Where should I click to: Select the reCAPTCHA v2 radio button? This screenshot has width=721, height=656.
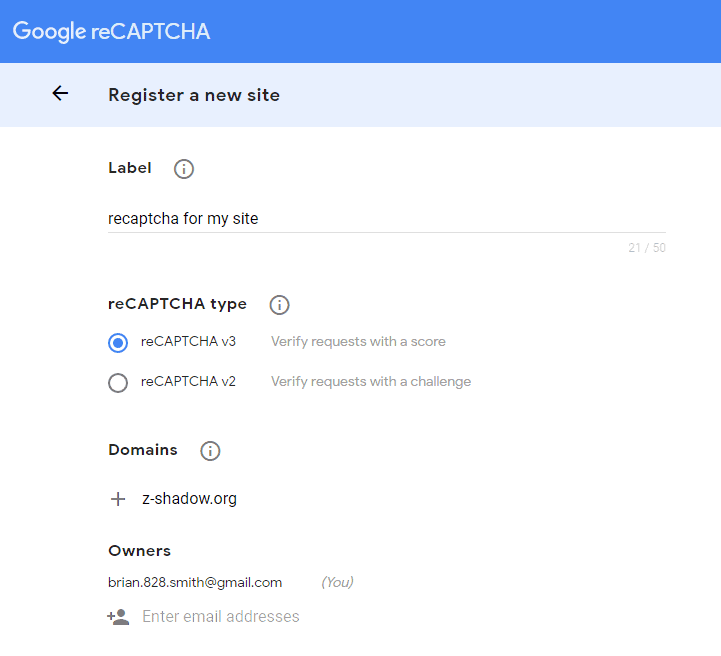coord(118,382)
